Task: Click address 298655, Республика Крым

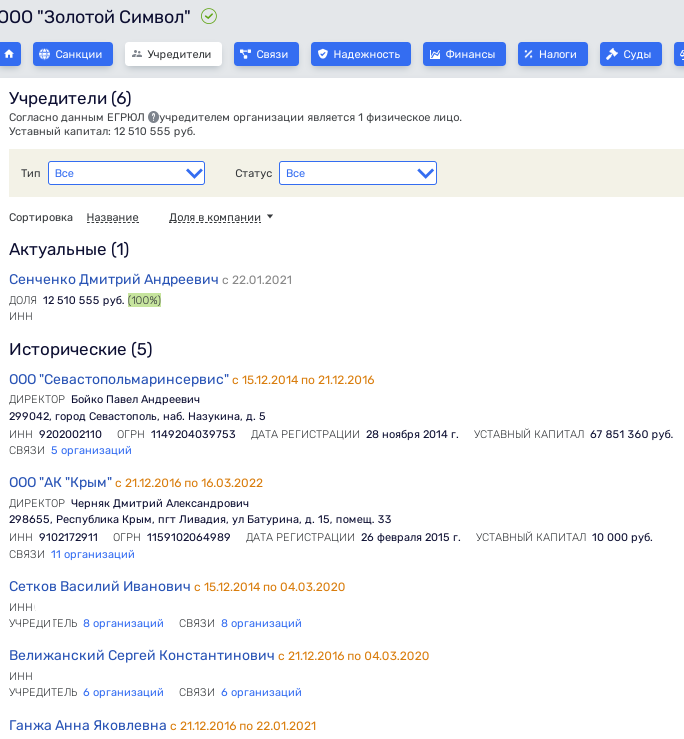Action: 200,519
